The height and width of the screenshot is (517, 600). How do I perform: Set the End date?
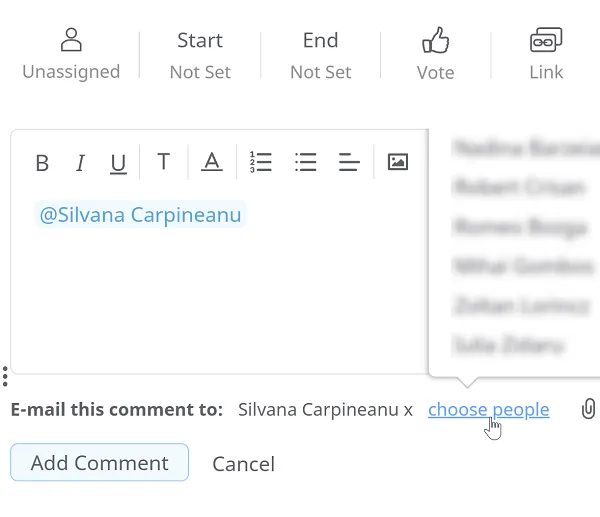321,56
